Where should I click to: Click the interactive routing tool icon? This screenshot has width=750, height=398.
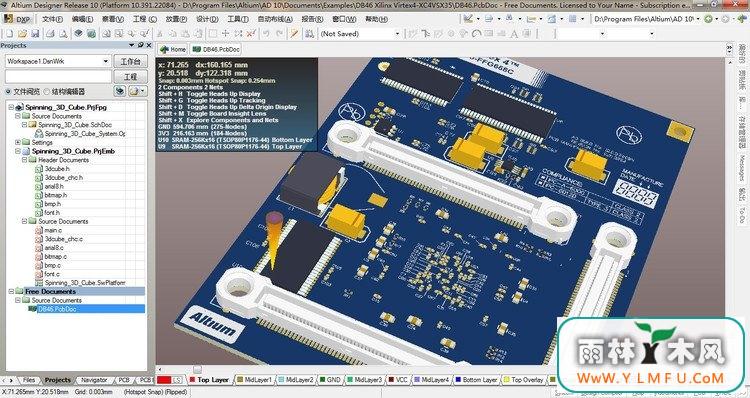click(412, 34)
